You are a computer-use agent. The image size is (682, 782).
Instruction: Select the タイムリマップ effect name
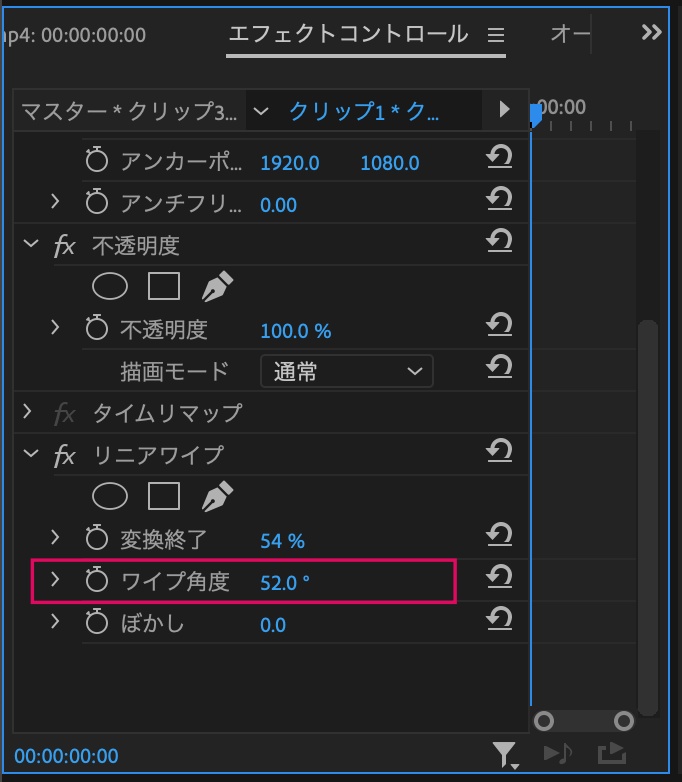(168, 413)
